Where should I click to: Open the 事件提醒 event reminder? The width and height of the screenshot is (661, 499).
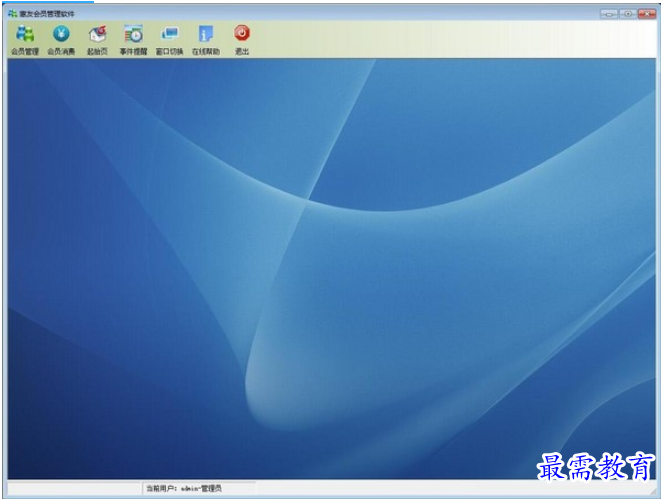[x=133, y=40]
